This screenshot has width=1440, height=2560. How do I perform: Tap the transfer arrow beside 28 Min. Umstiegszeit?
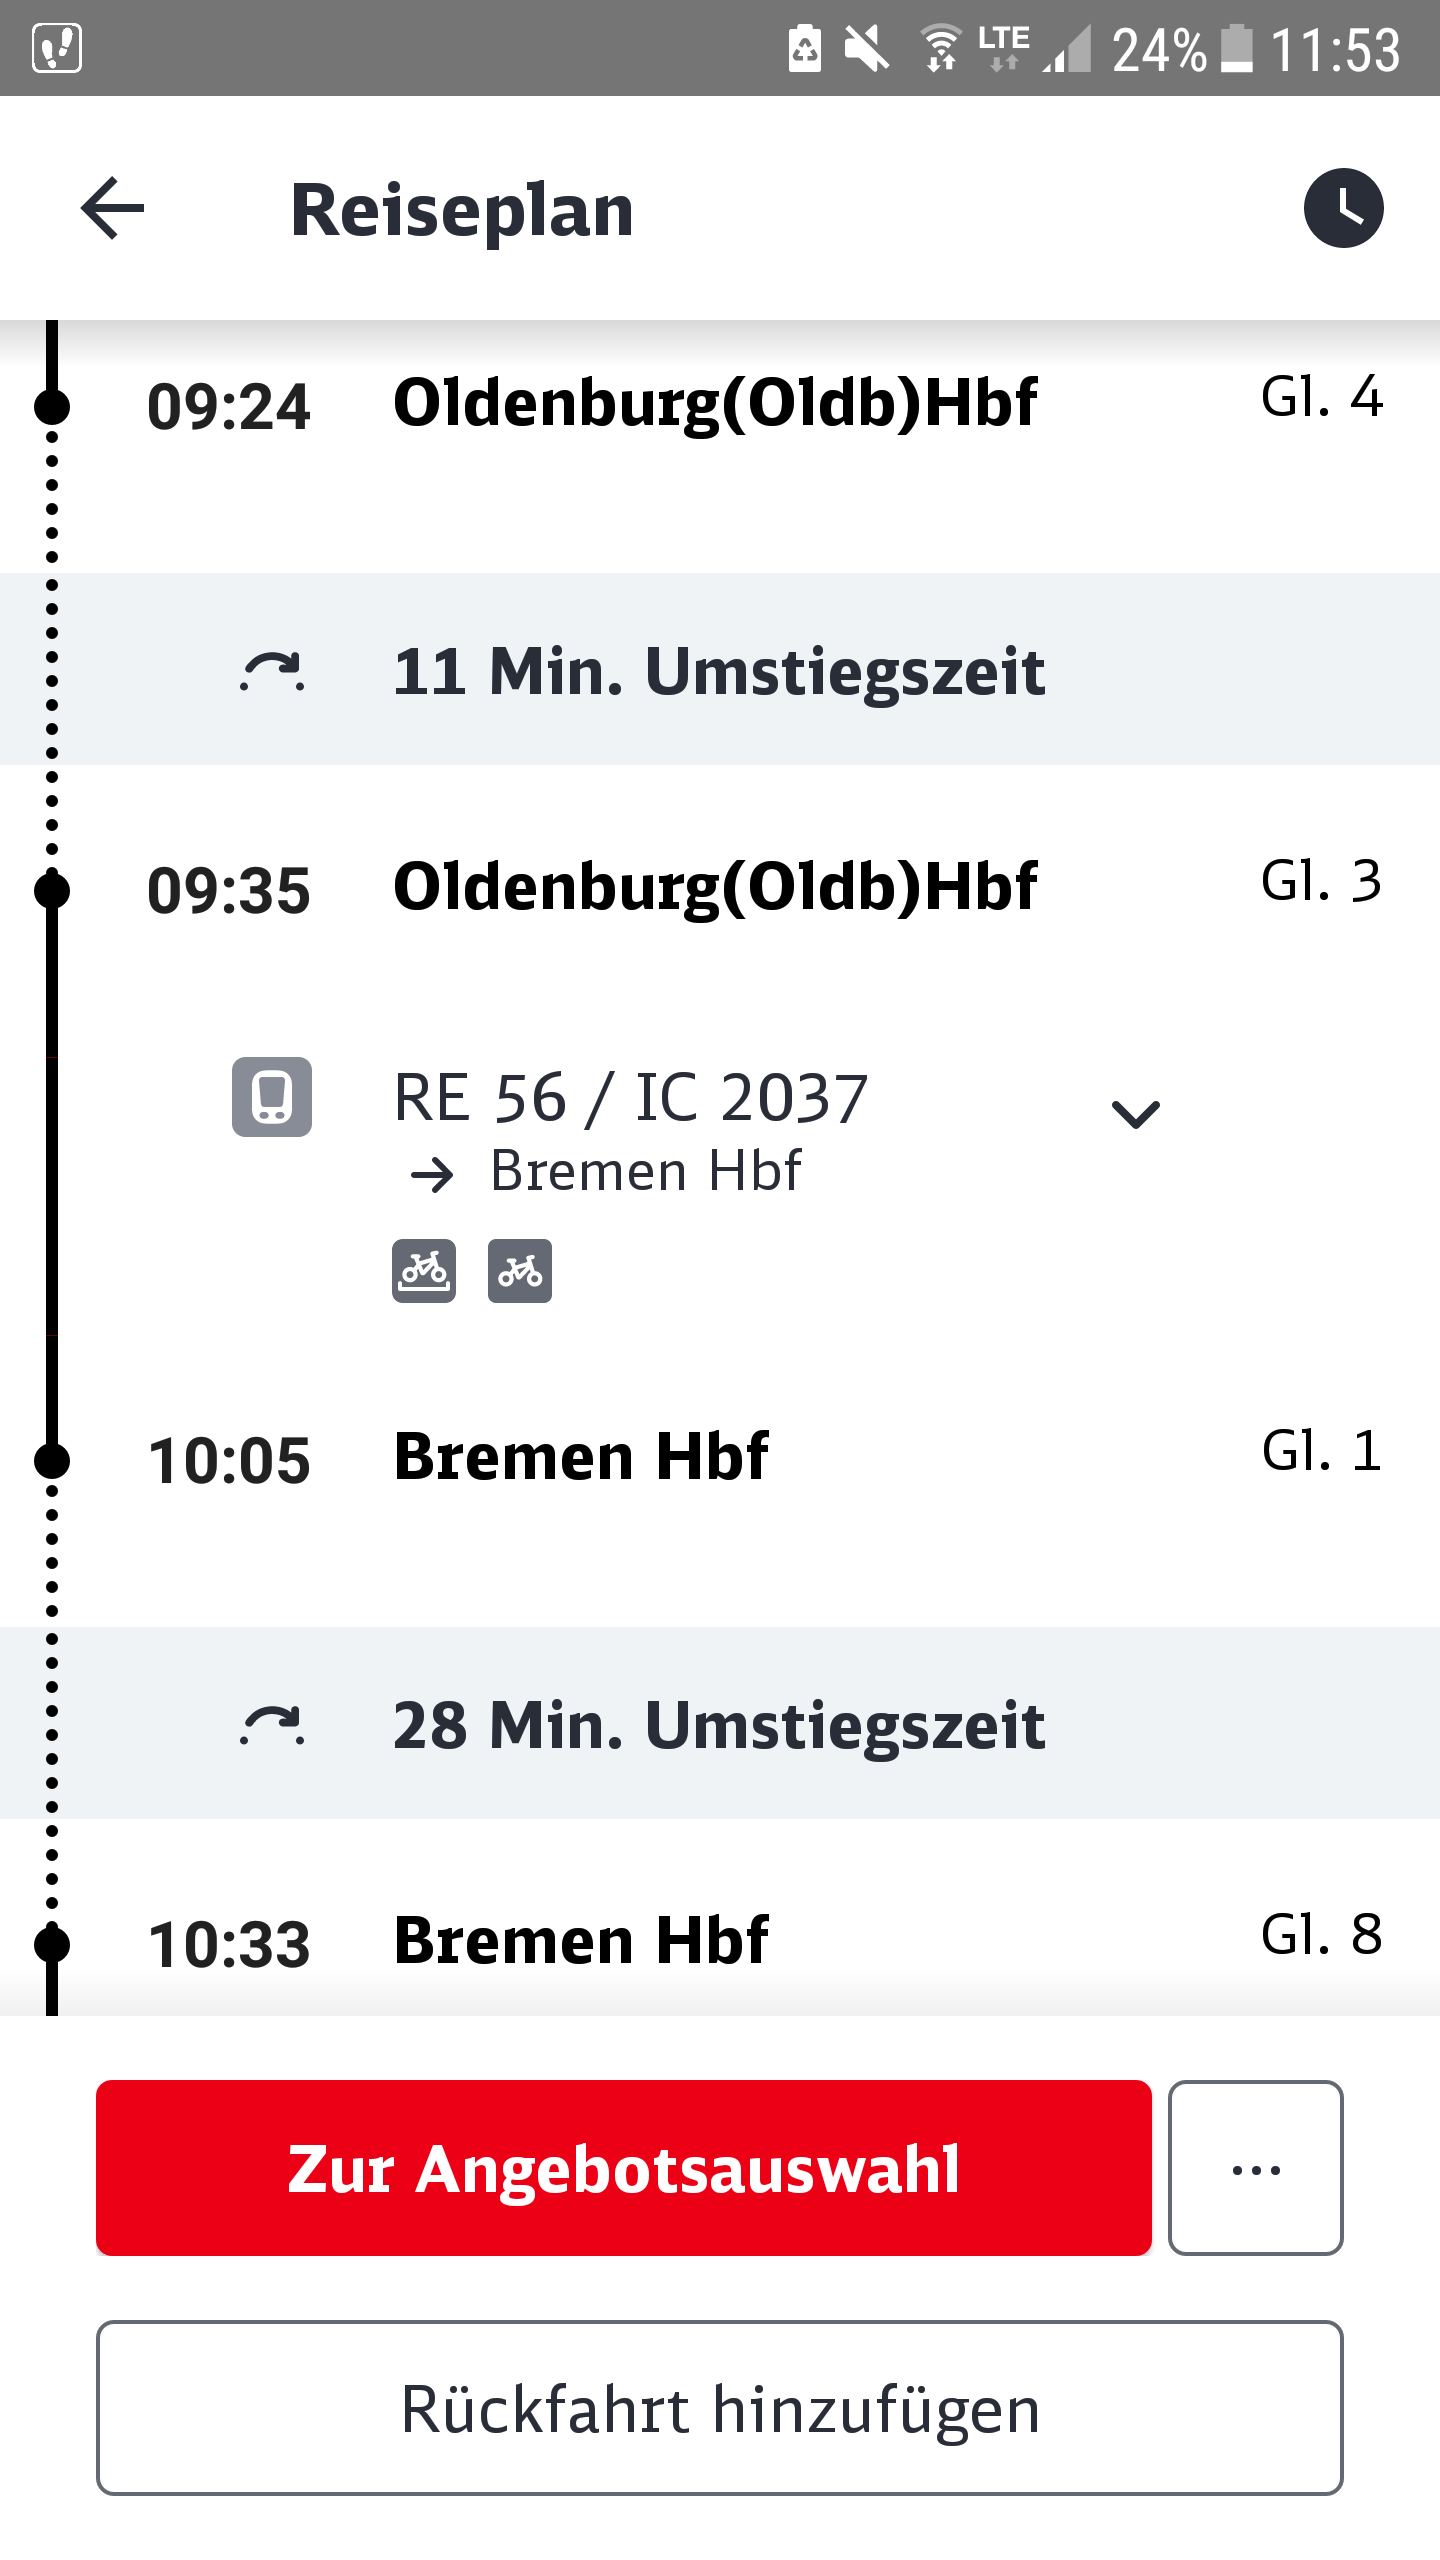point(272,1724)
